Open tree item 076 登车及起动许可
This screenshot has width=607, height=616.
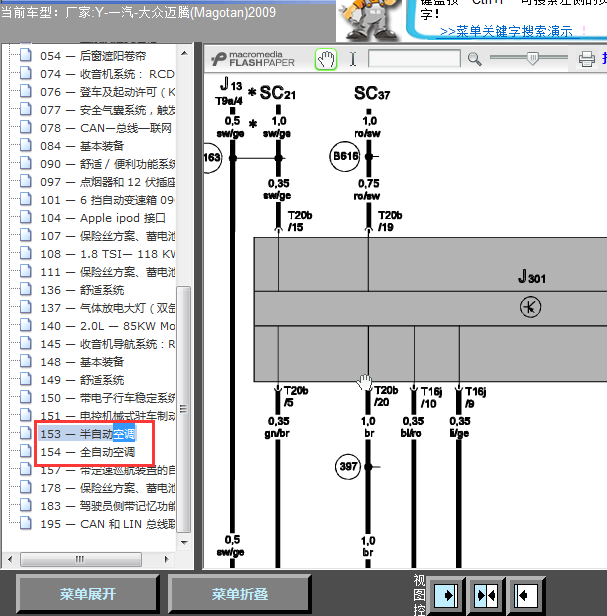tap(107, 92)
